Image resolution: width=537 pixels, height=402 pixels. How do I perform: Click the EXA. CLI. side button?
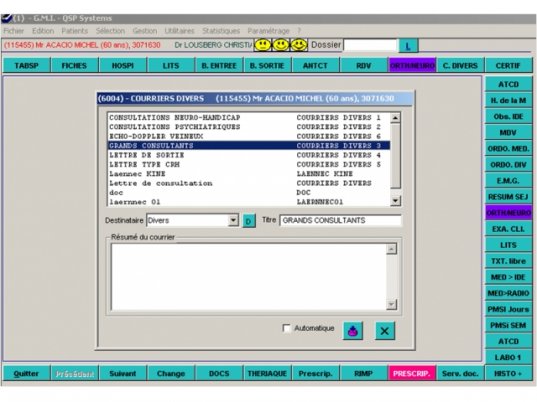[x=509, y=229]
